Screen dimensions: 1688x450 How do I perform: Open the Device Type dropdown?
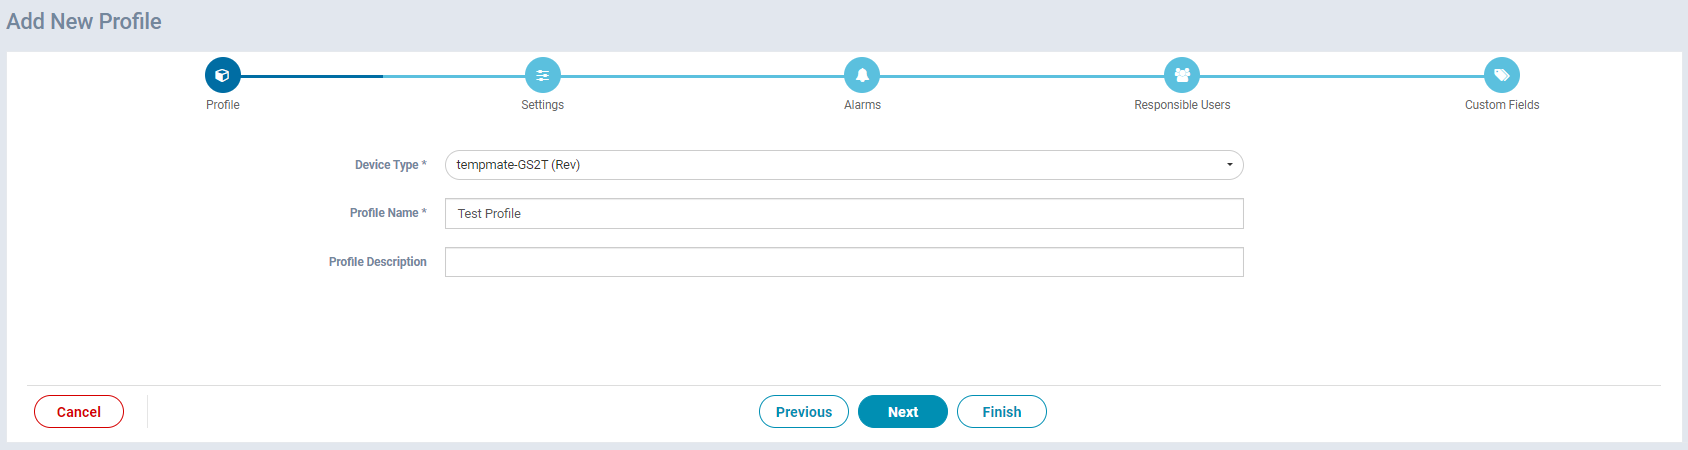pyautogui.click(x=844, y=165)
